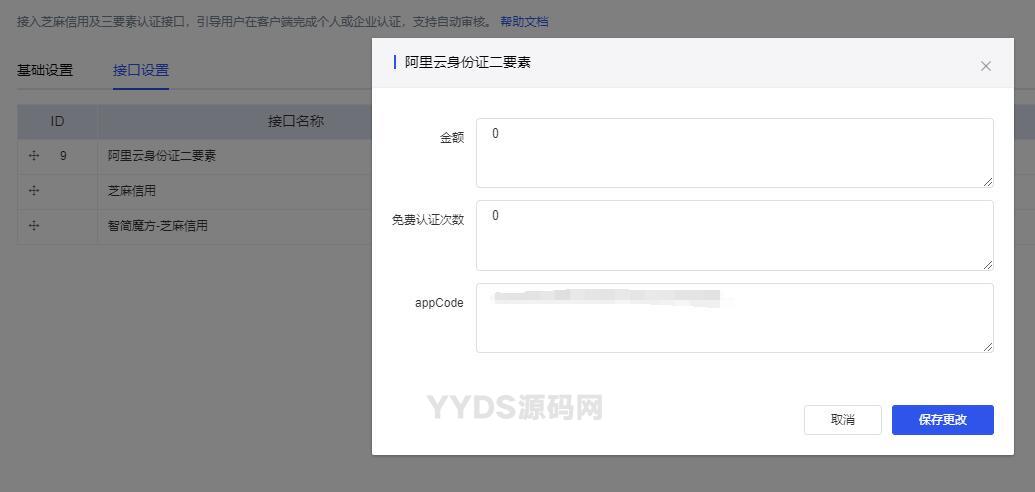
Task: Select the 智简魔方-芝麻信用 interface row name
Action: click(158, 226)
